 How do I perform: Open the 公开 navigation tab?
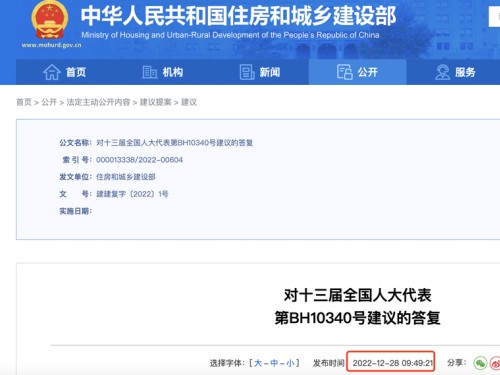[358, 72]
